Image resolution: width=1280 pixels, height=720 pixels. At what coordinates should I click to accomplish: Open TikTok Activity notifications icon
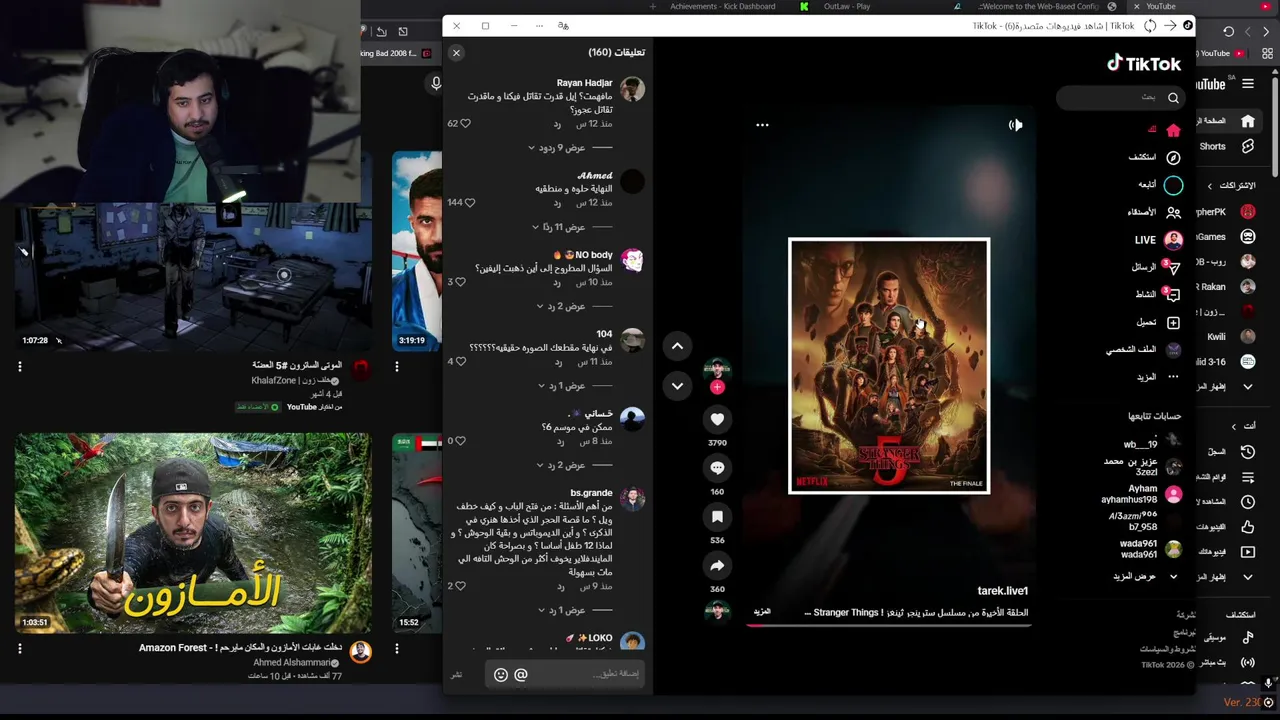click(x=1173, y=295)
